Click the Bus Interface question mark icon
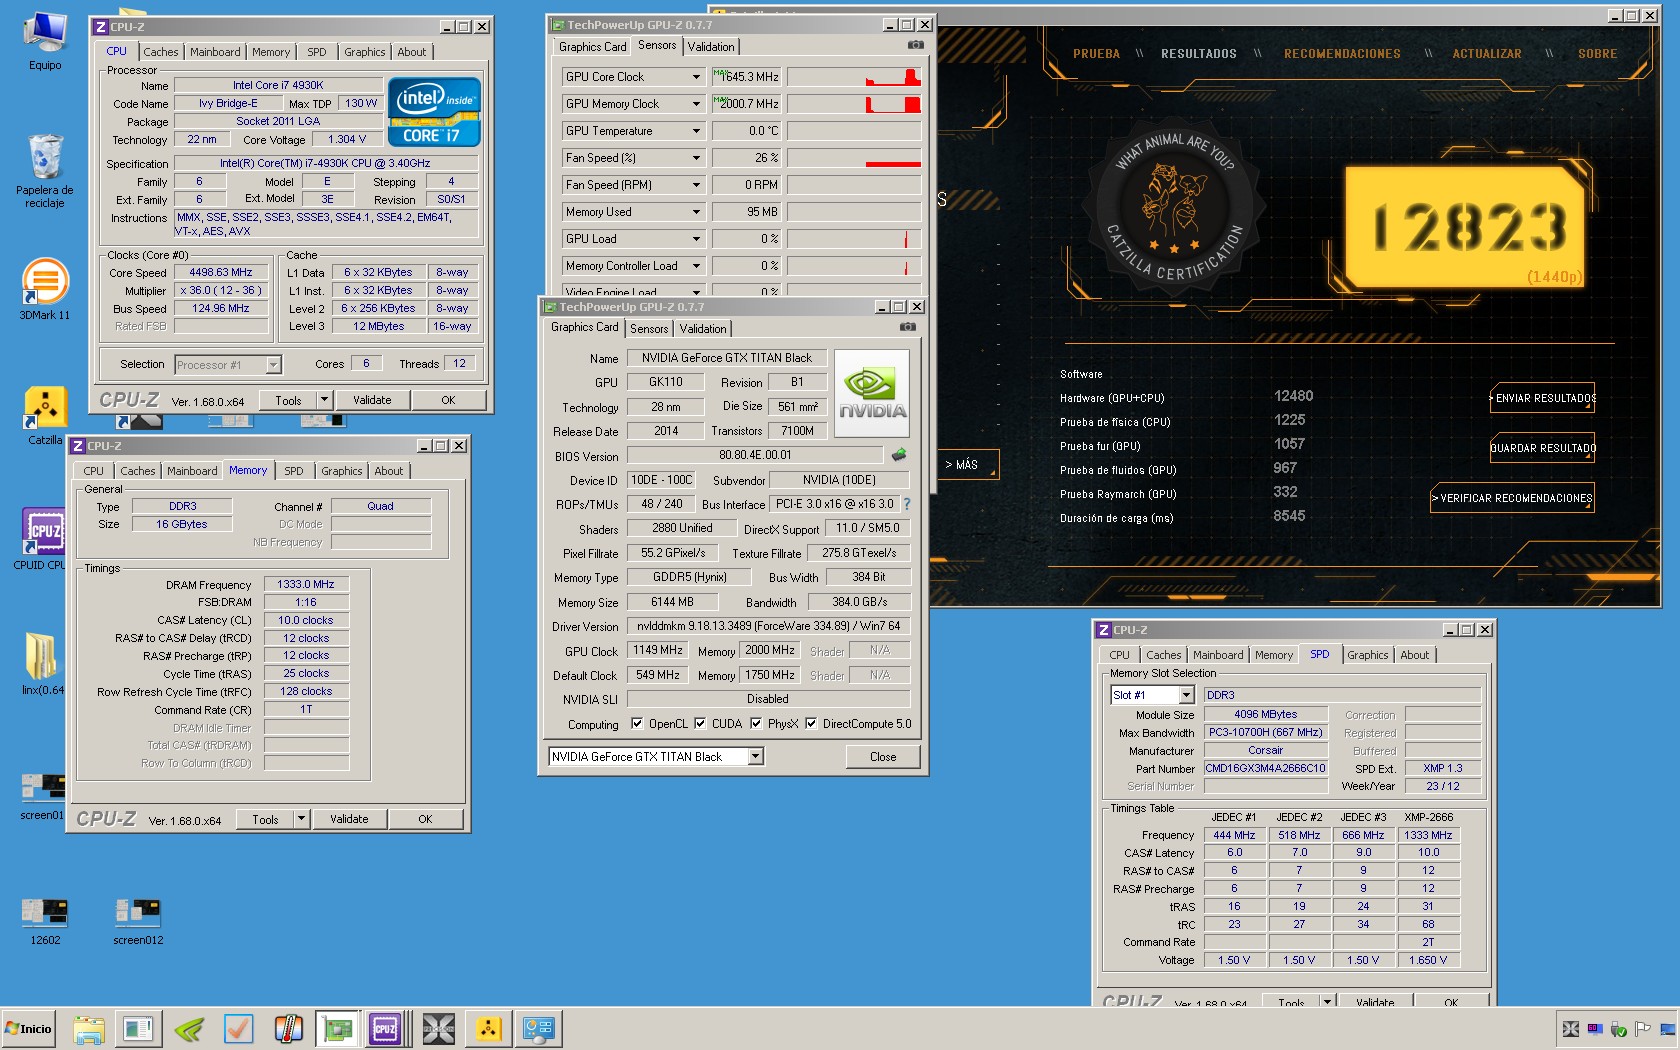The height and width of the screenshot is (1050, 1680). pyautogui.click(x=907, y=504)
